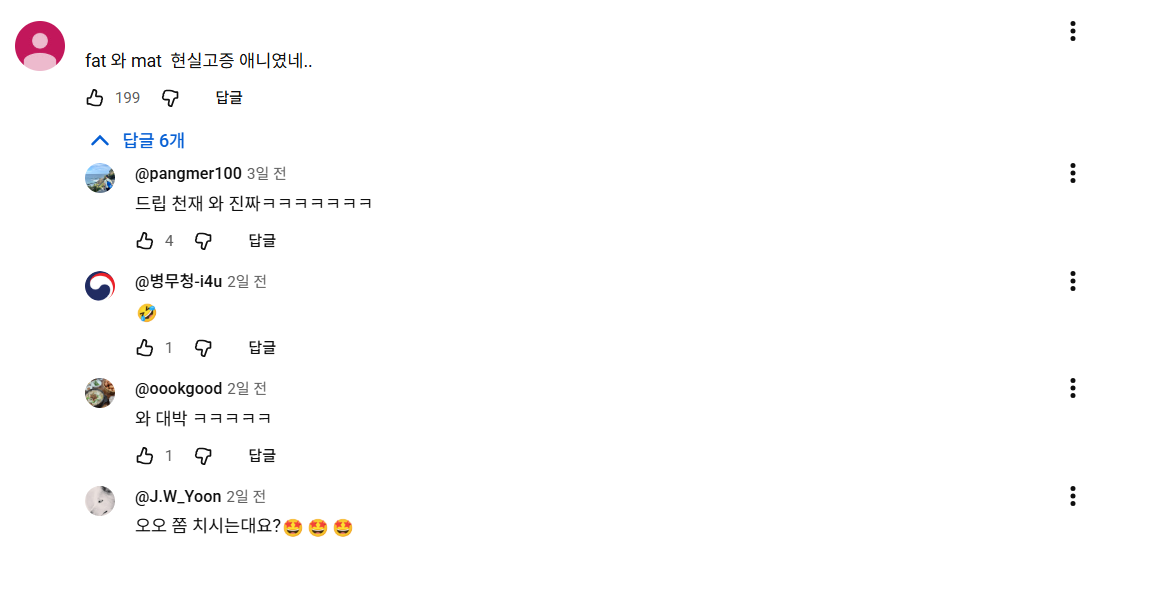
Task: Like the top comment with 199 likes
Action: 95,98
